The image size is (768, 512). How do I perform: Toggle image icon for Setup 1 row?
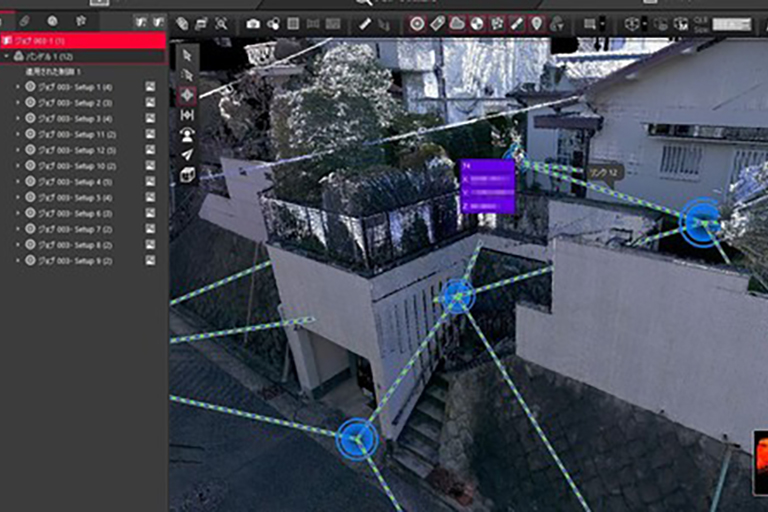[150, 87]
